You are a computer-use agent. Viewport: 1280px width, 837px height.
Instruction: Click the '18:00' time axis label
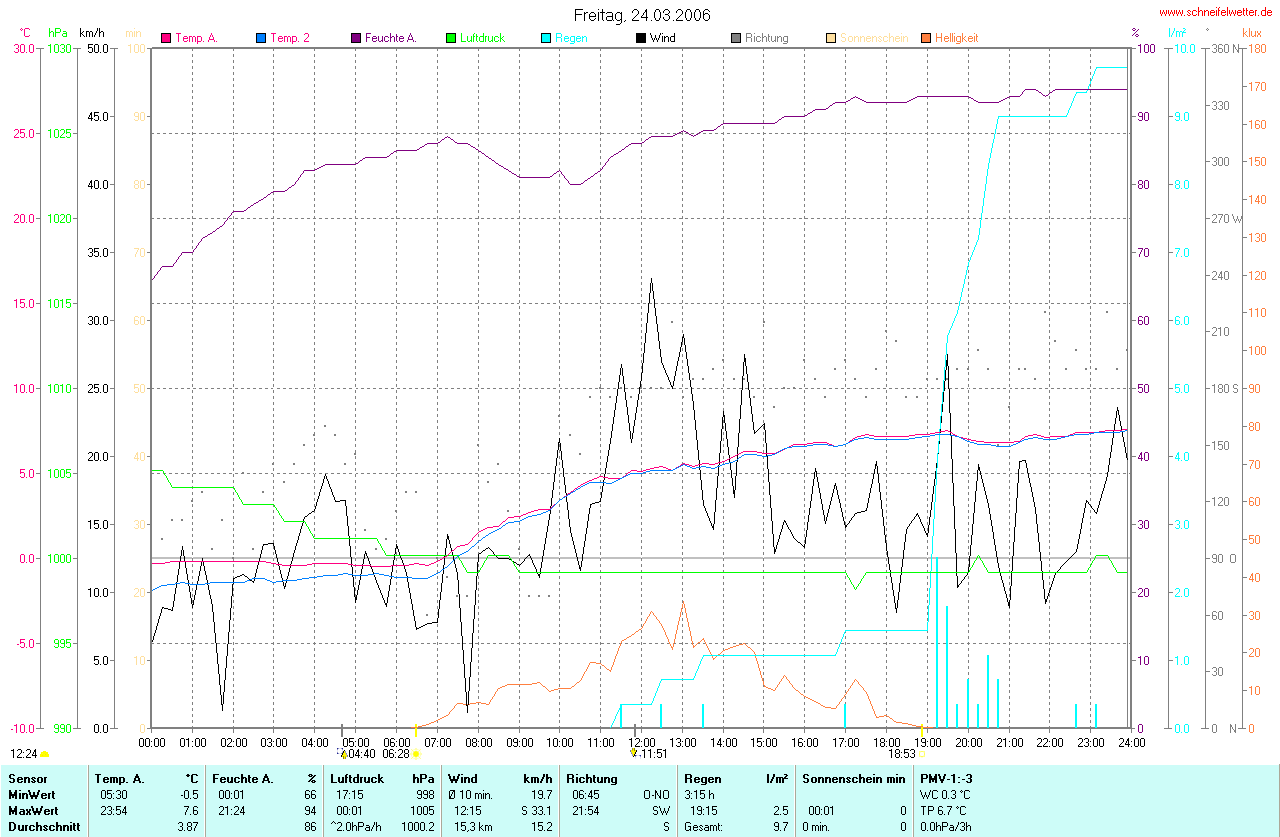[x=886, y=742]
